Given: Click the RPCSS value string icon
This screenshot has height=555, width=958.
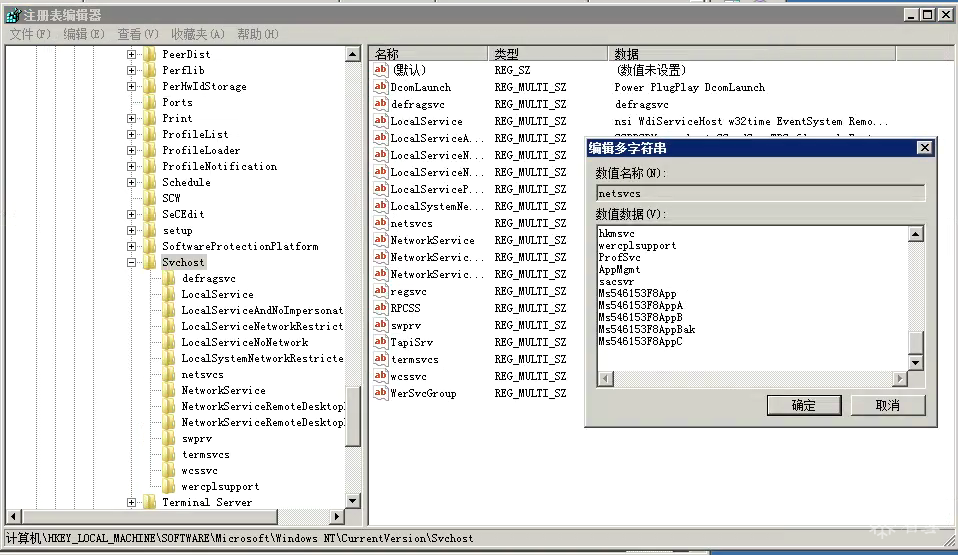Looking at the screenshot, I should tap(381, 308).
